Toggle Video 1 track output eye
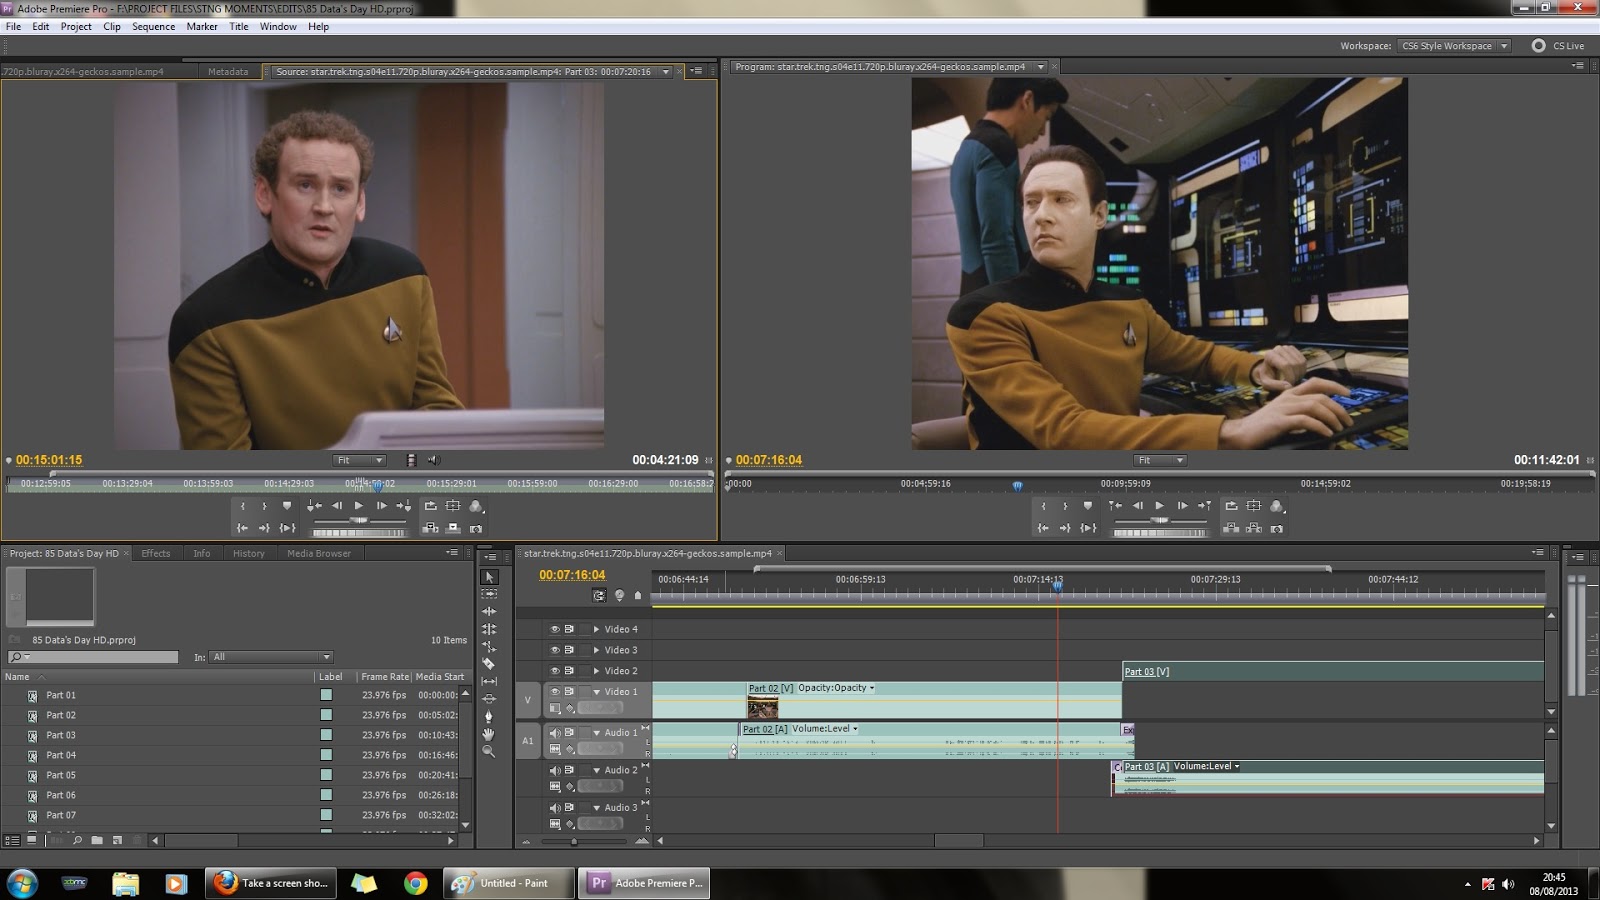Viewport: 1600px width, 900px height. [555, 691]
